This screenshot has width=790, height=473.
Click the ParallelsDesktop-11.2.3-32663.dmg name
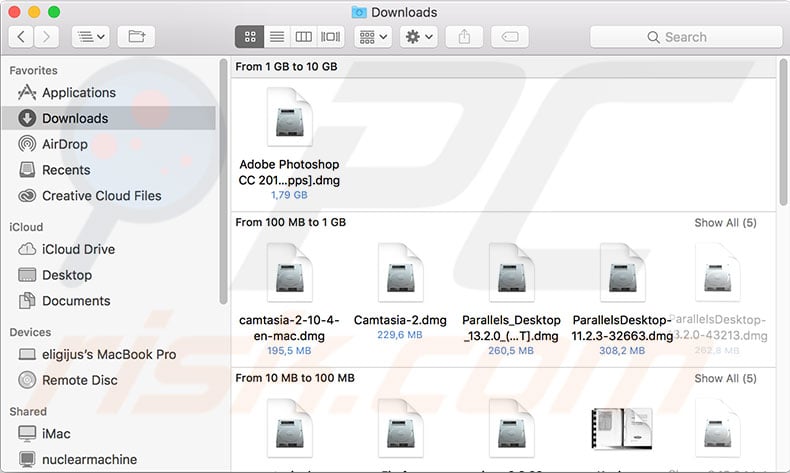[622, 328]
